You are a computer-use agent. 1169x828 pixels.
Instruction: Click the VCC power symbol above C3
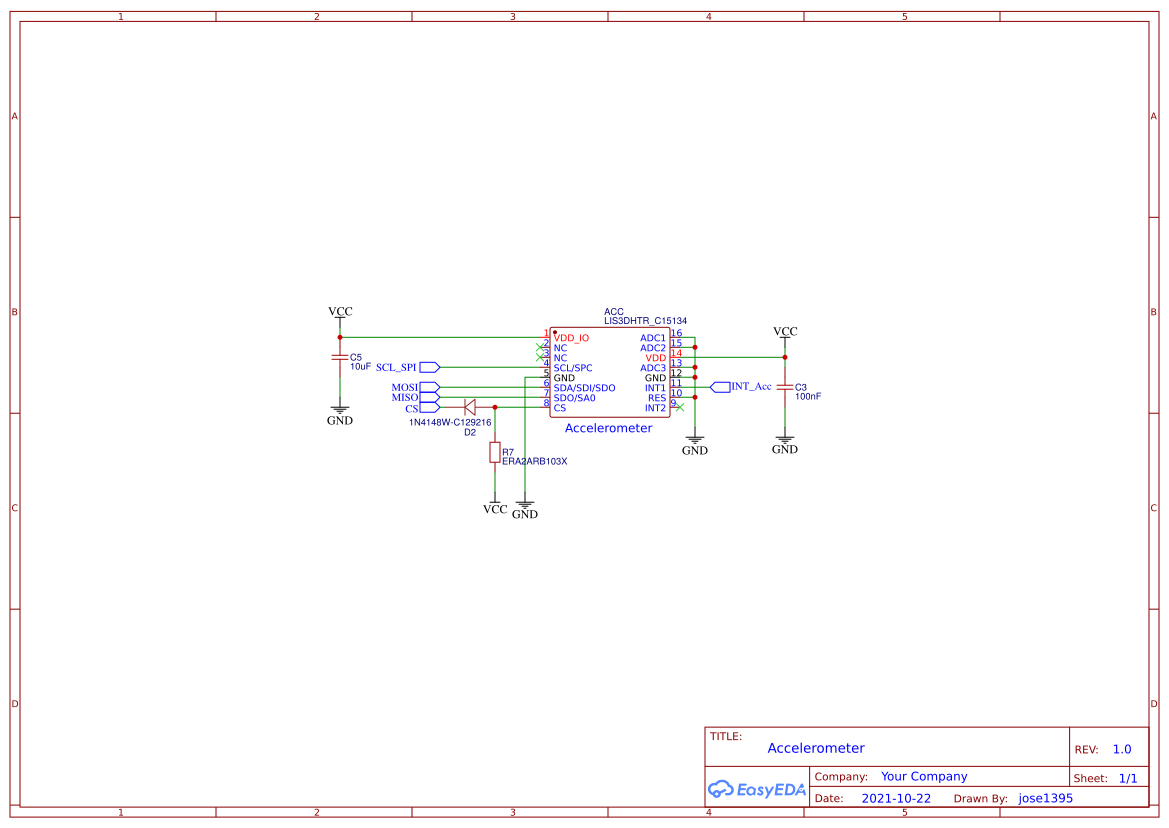pos(786,333)
